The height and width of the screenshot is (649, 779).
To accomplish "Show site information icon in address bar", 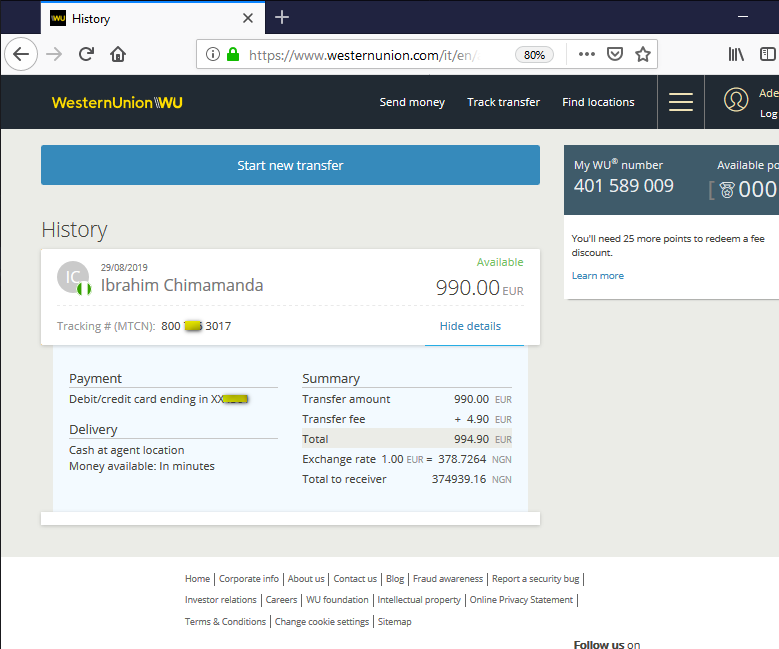I will click(213, 54).
